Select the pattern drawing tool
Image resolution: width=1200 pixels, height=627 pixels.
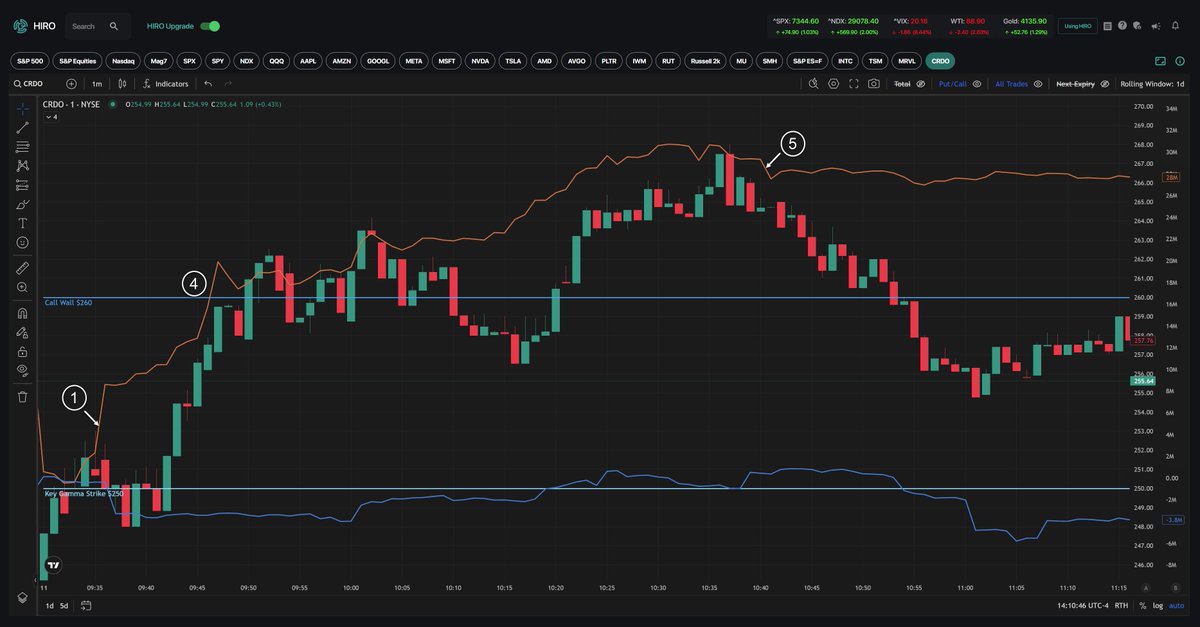[22, 165]
